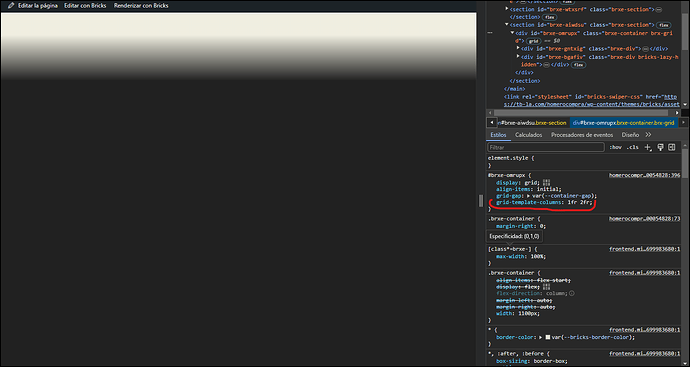Screen dimensions: 690x367
Task: Expand the brxe-gntxig div node
Action: click(518, 49)
